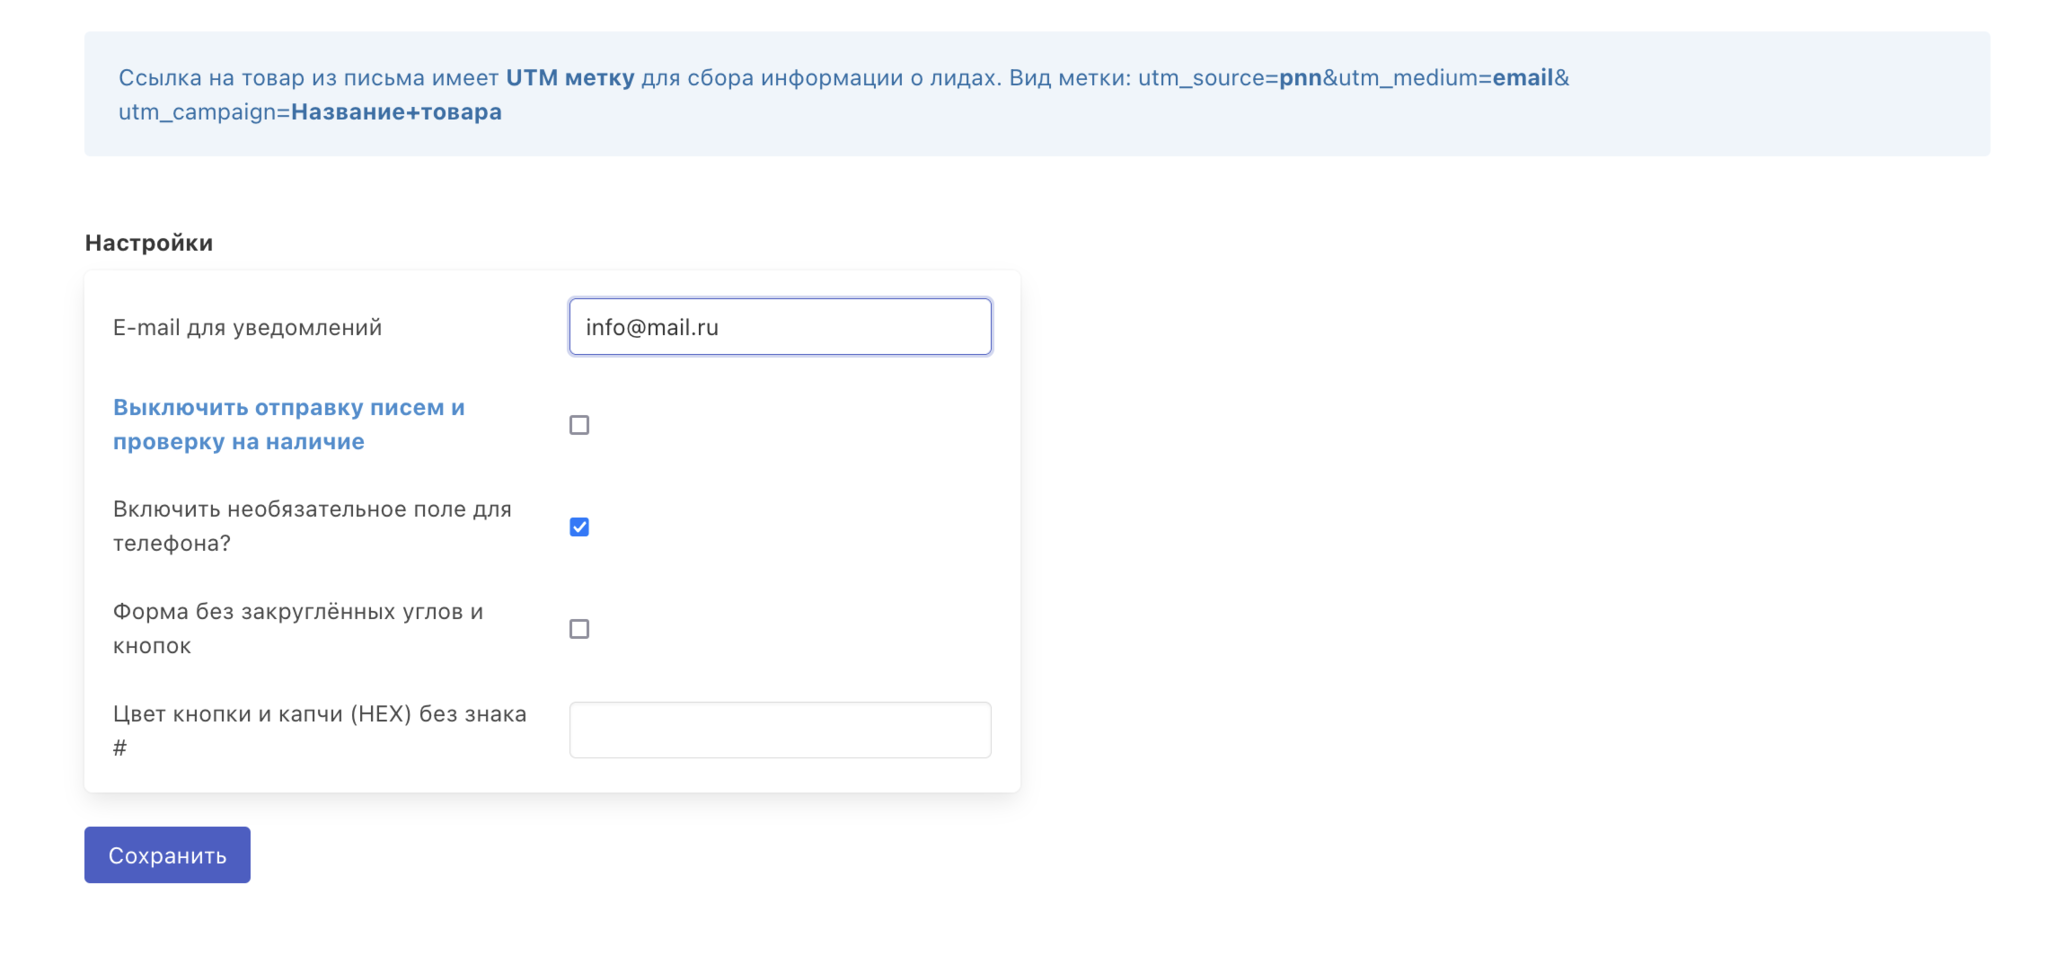
Task: Uncheck the необязательное поле для телефона checkbox
Action: (579, 527)
